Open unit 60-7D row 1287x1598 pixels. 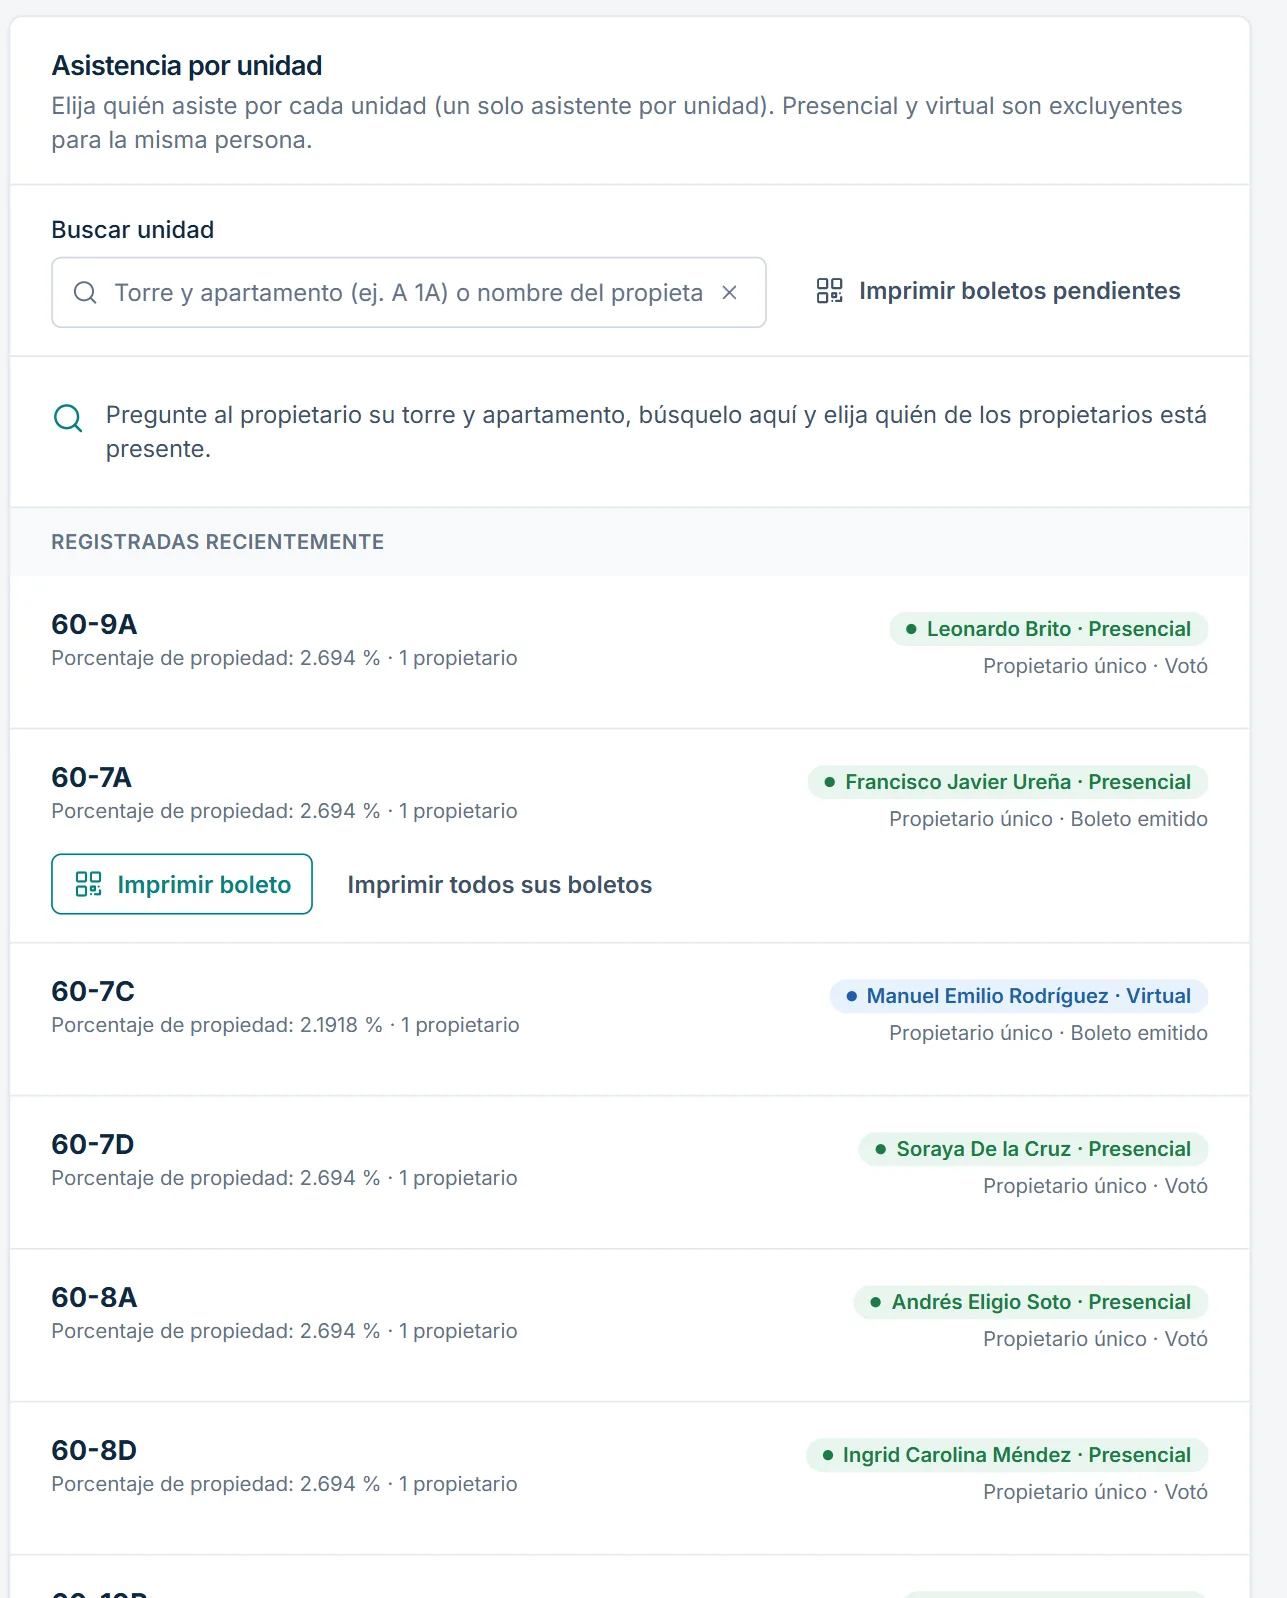(x=630, y=1172)
